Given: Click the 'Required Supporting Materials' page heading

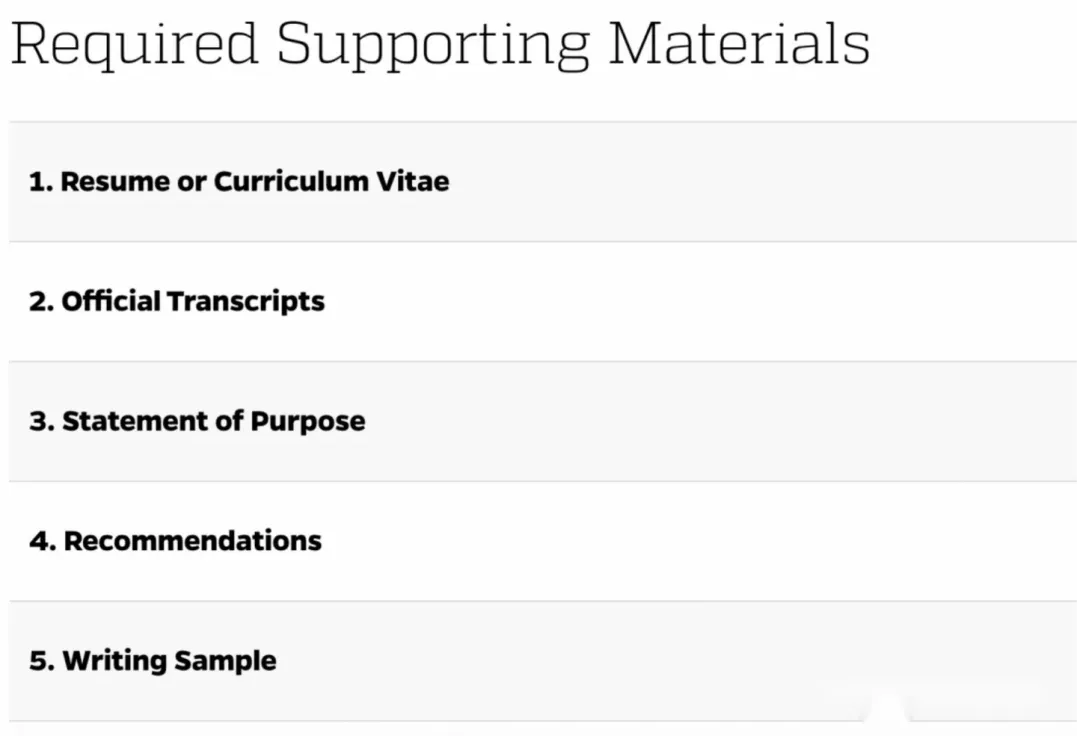Looking at the screenshot, I should 440,44.
